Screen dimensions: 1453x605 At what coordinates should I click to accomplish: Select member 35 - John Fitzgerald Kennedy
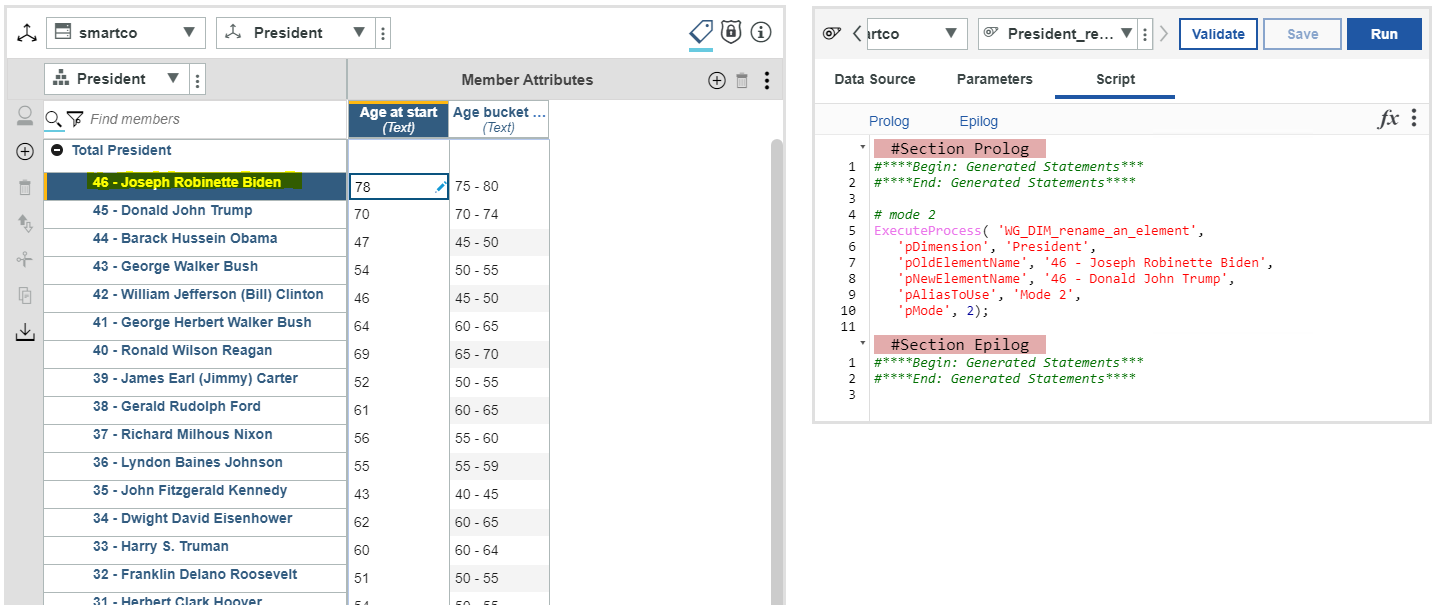[190, 491]
